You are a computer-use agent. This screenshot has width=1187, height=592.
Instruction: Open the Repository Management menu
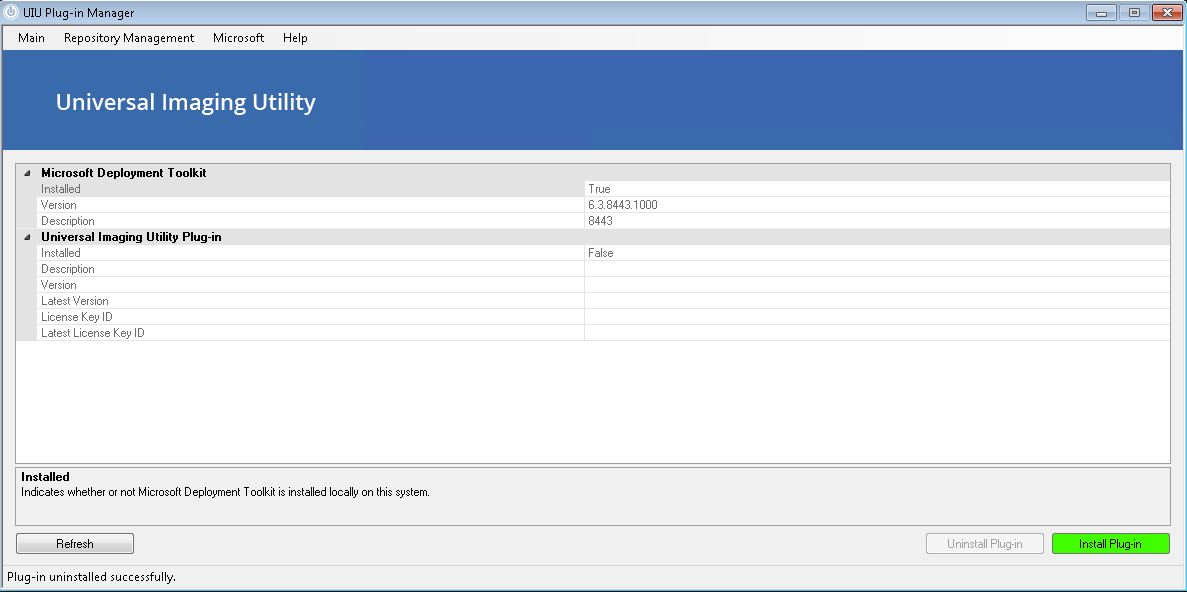pos(129,38)
